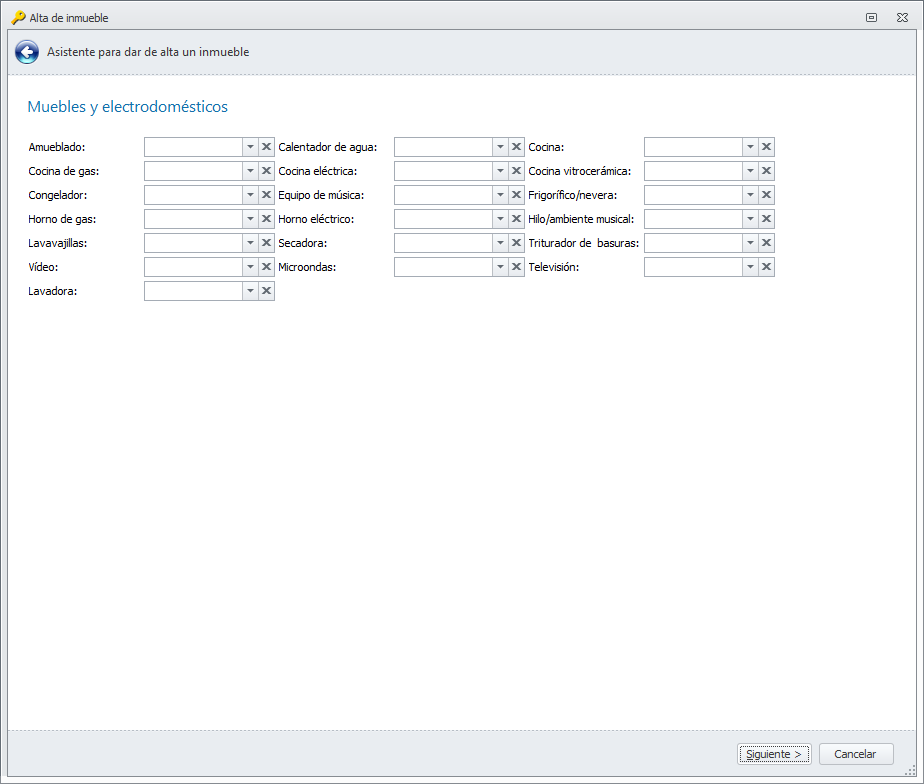Screen dimensions: 924x784
Task: Open the Secadora dropdown arrow
Action: coord(500,243)
